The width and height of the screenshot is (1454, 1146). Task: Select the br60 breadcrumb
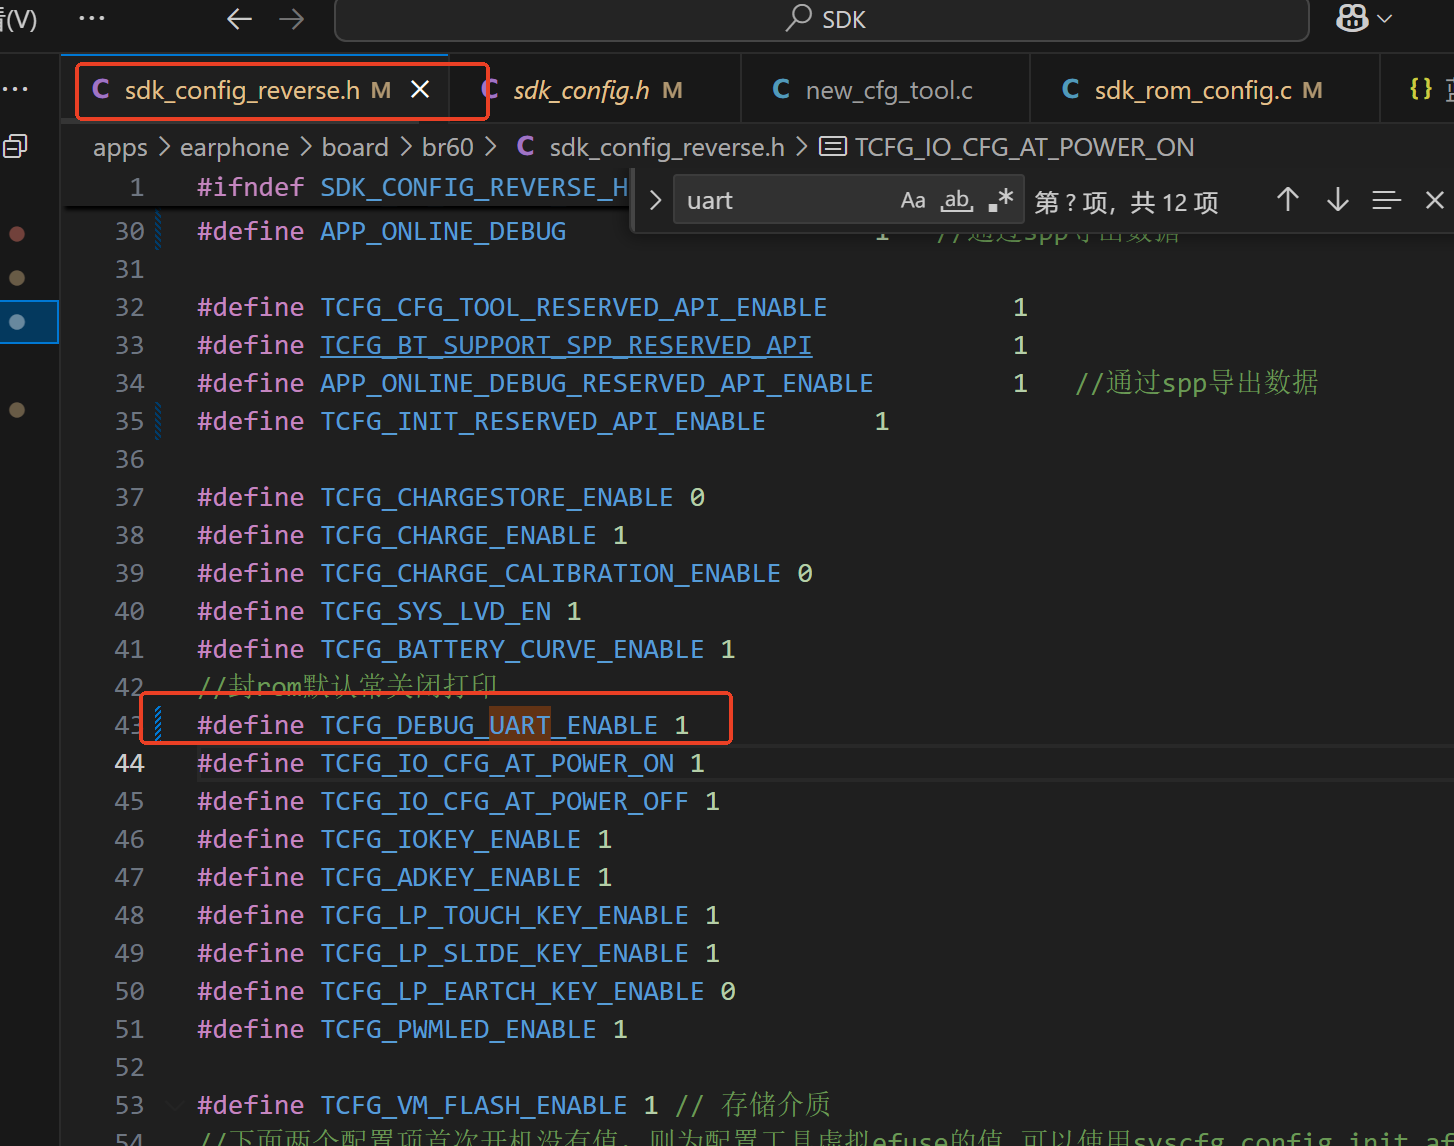tap(448, 148)
